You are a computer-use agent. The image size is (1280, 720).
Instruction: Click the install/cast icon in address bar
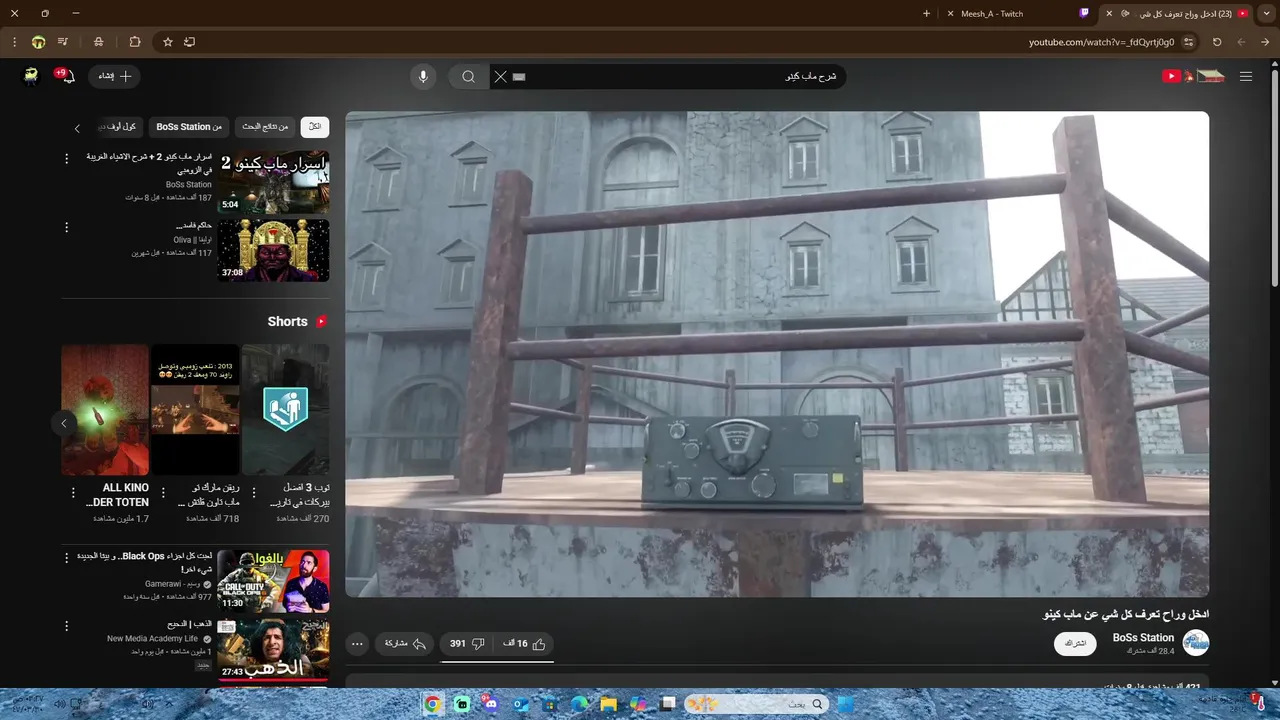189,42
